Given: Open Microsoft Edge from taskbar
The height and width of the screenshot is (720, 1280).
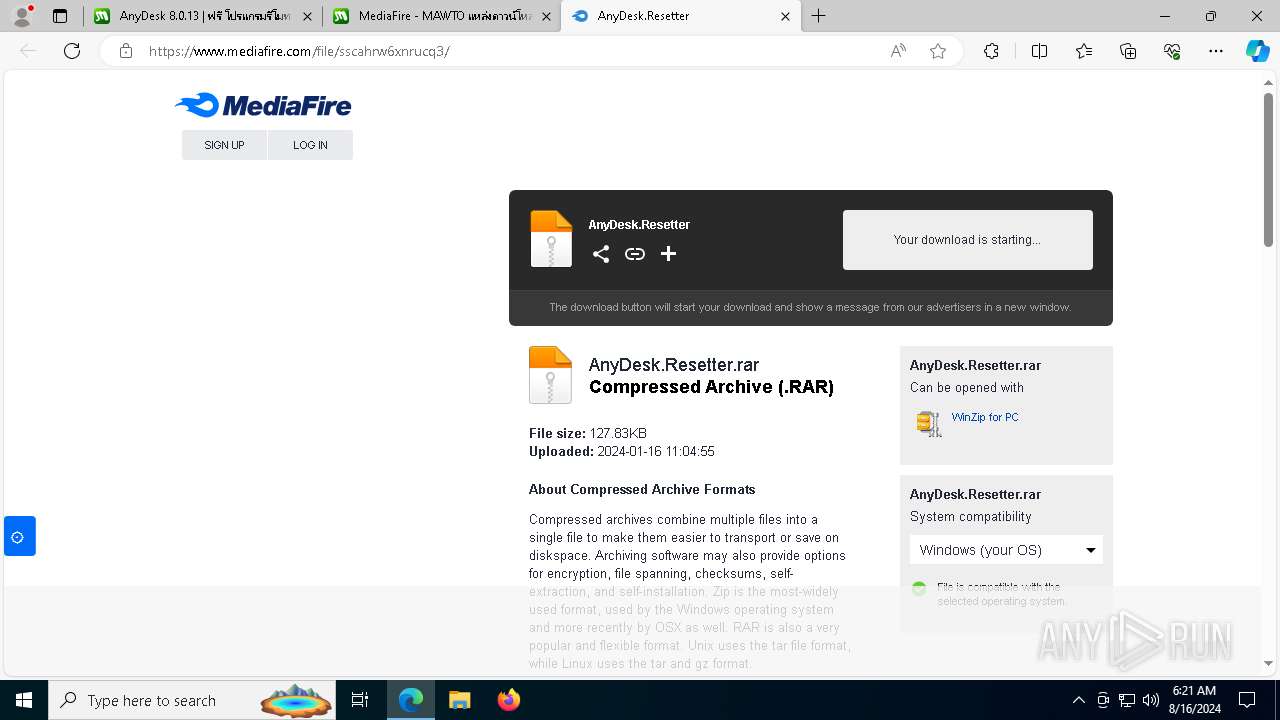Looking at the screenshot, I should click(411, 700).
